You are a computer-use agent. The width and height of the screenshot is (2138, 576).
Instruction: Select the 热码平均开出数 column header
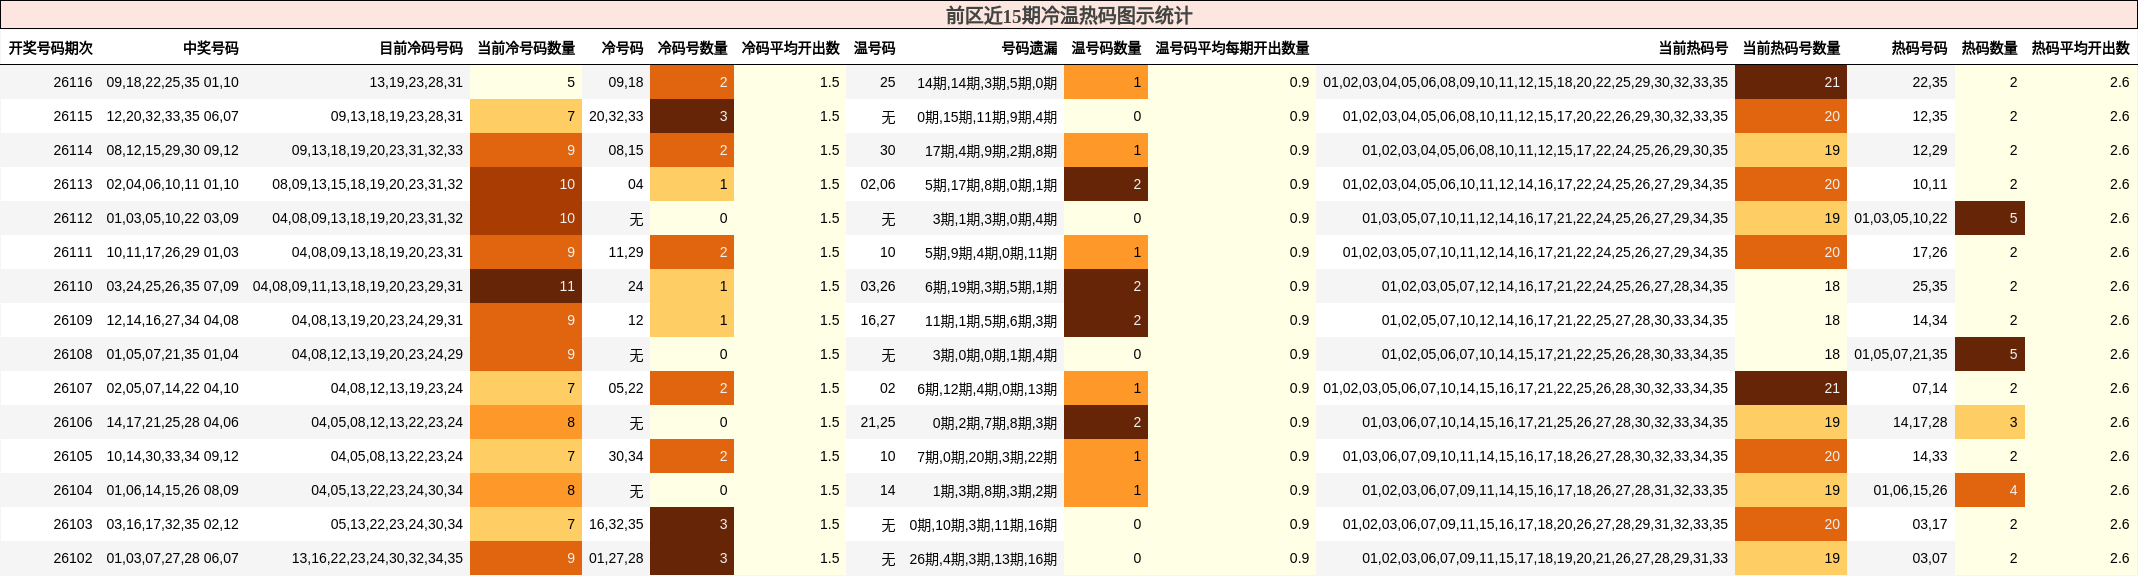(x=2080, y=48)
